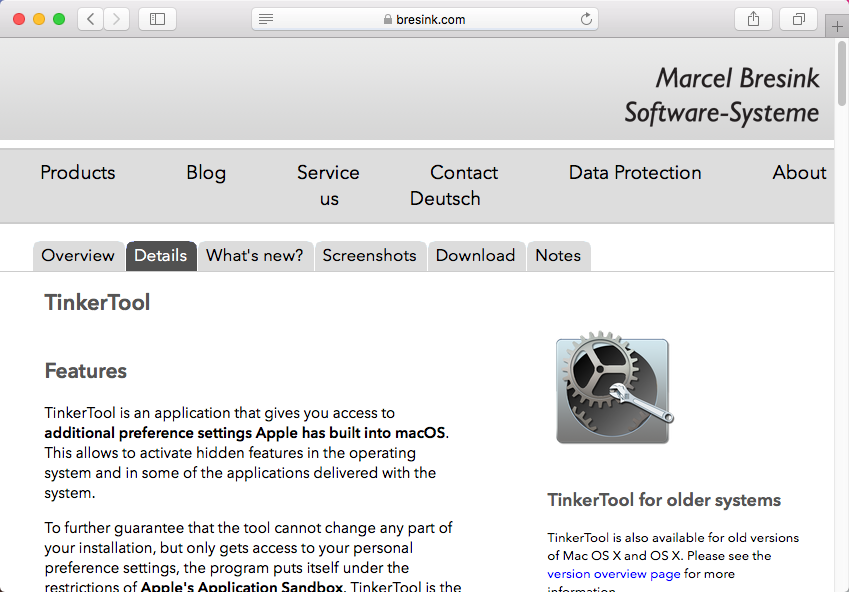Image resolution: width=849 pixels, height=592 pixels.
Task: Click the bresink.com address field
Action: coord(425,19)
